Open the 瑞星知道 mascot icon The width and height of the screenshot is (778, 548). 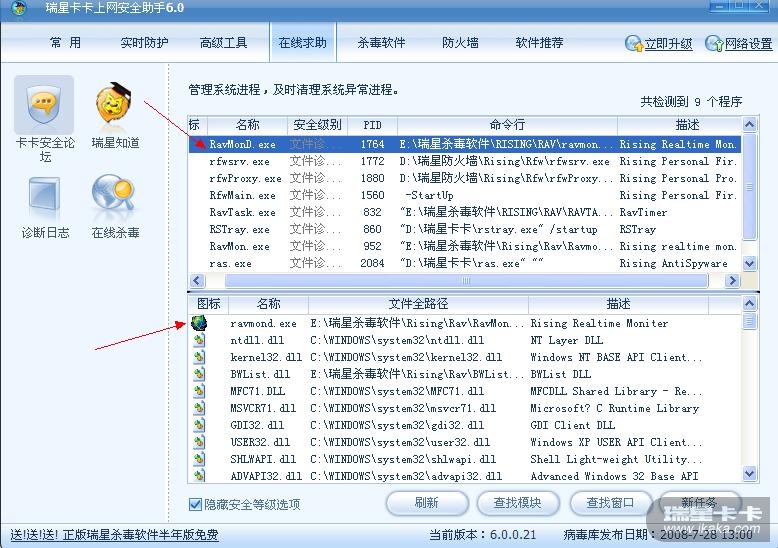coord(114,104)
